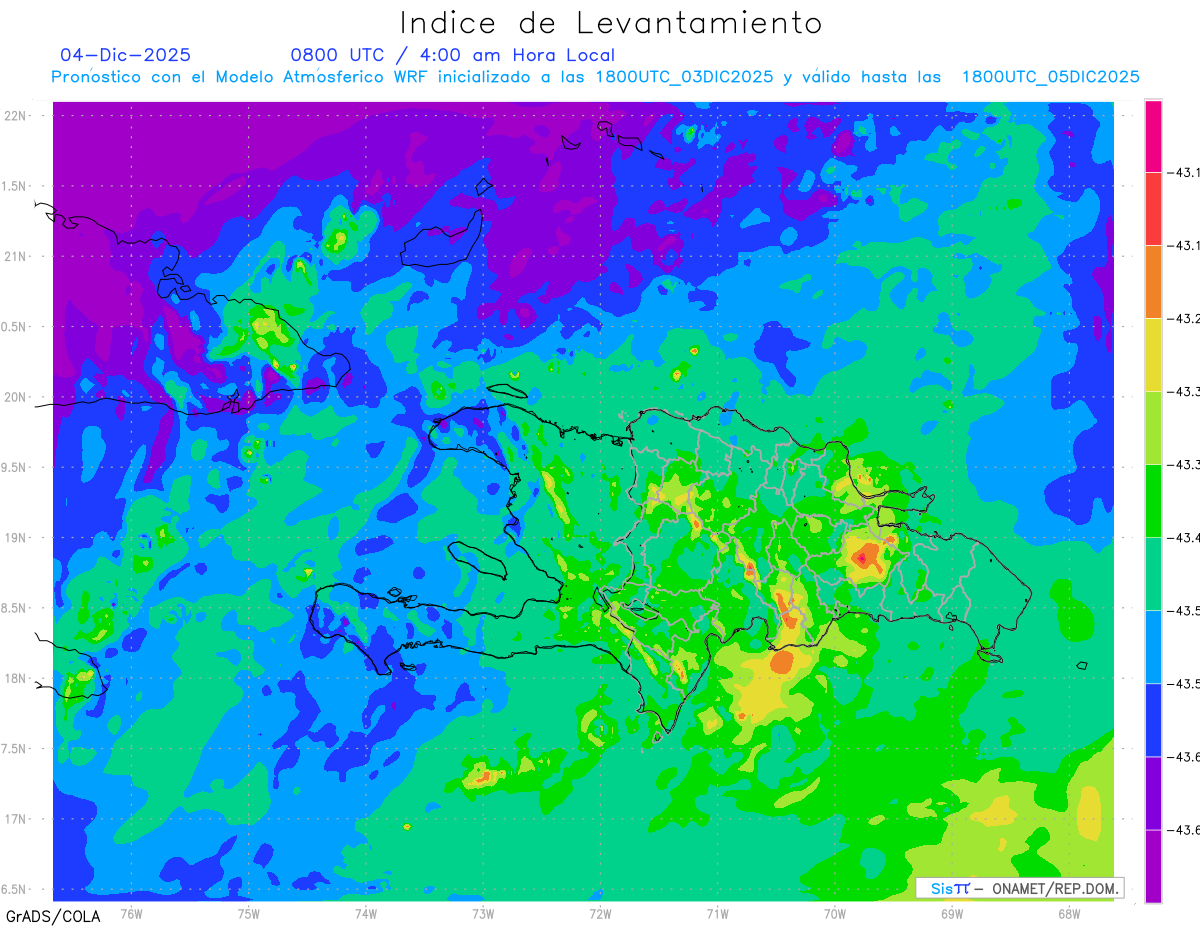Pick the red swatch in the color bar

coord(1153,209)
